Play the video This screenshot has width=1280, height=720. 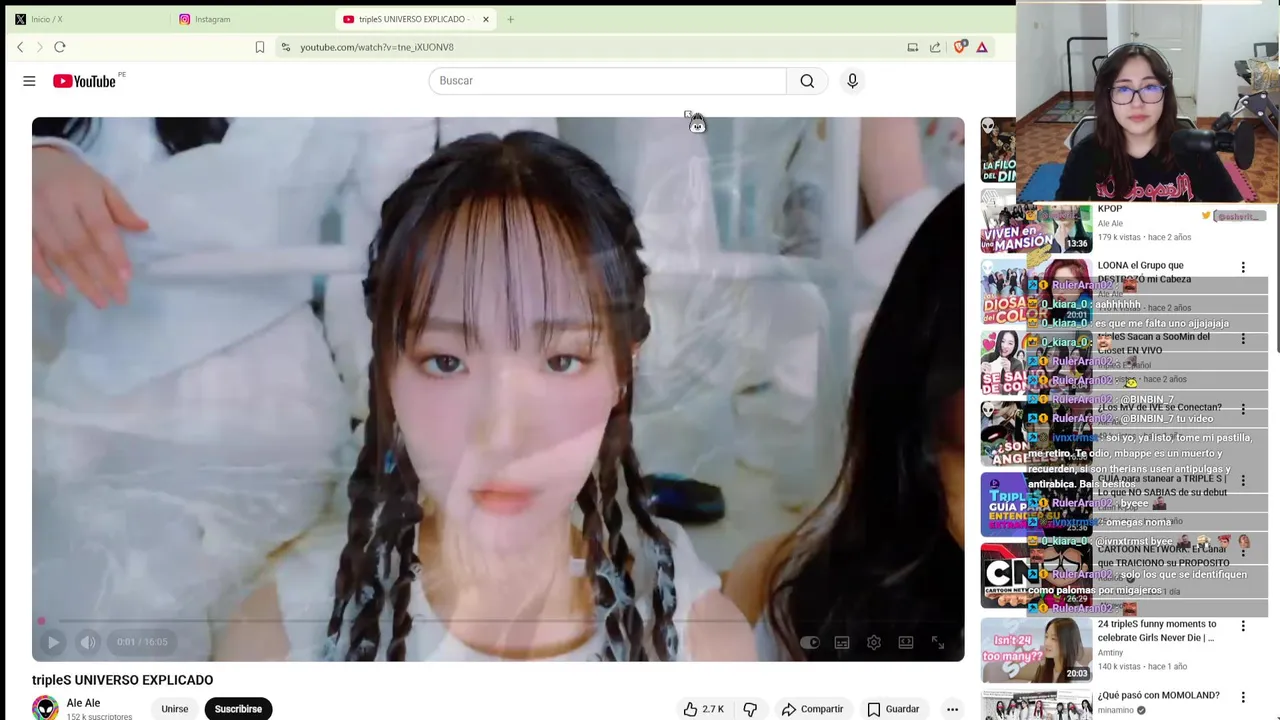[x=53, y=642]
